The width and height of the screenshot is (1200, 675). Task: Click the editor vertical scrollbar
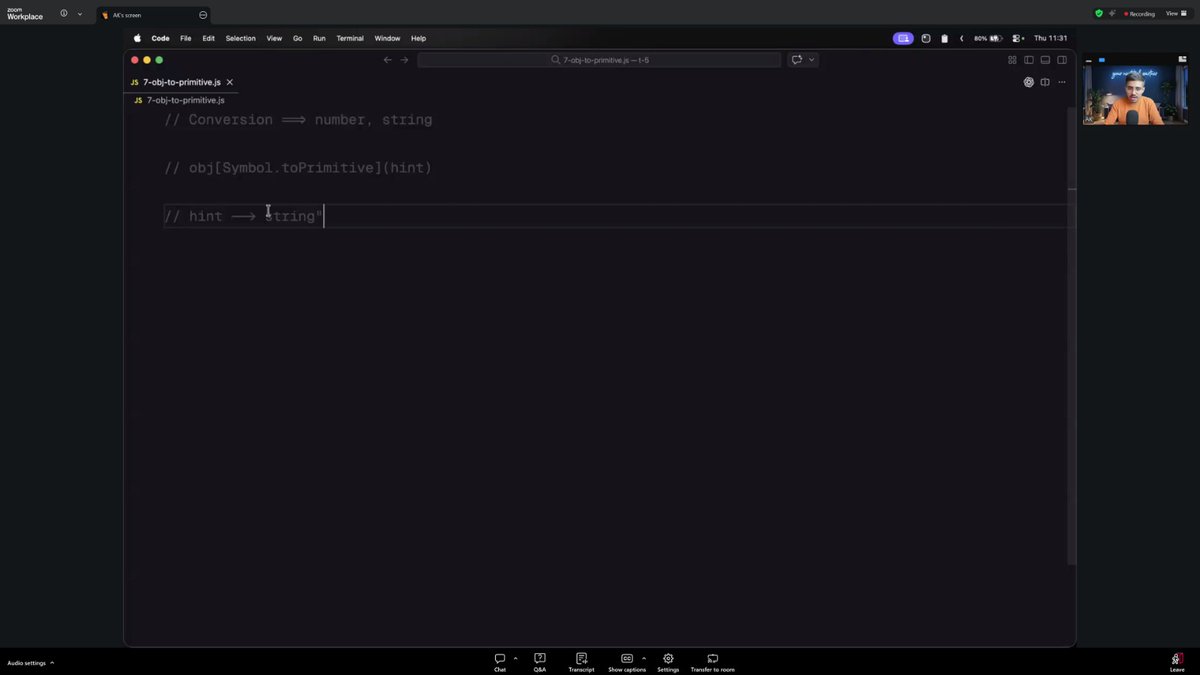pos(1072,335)
